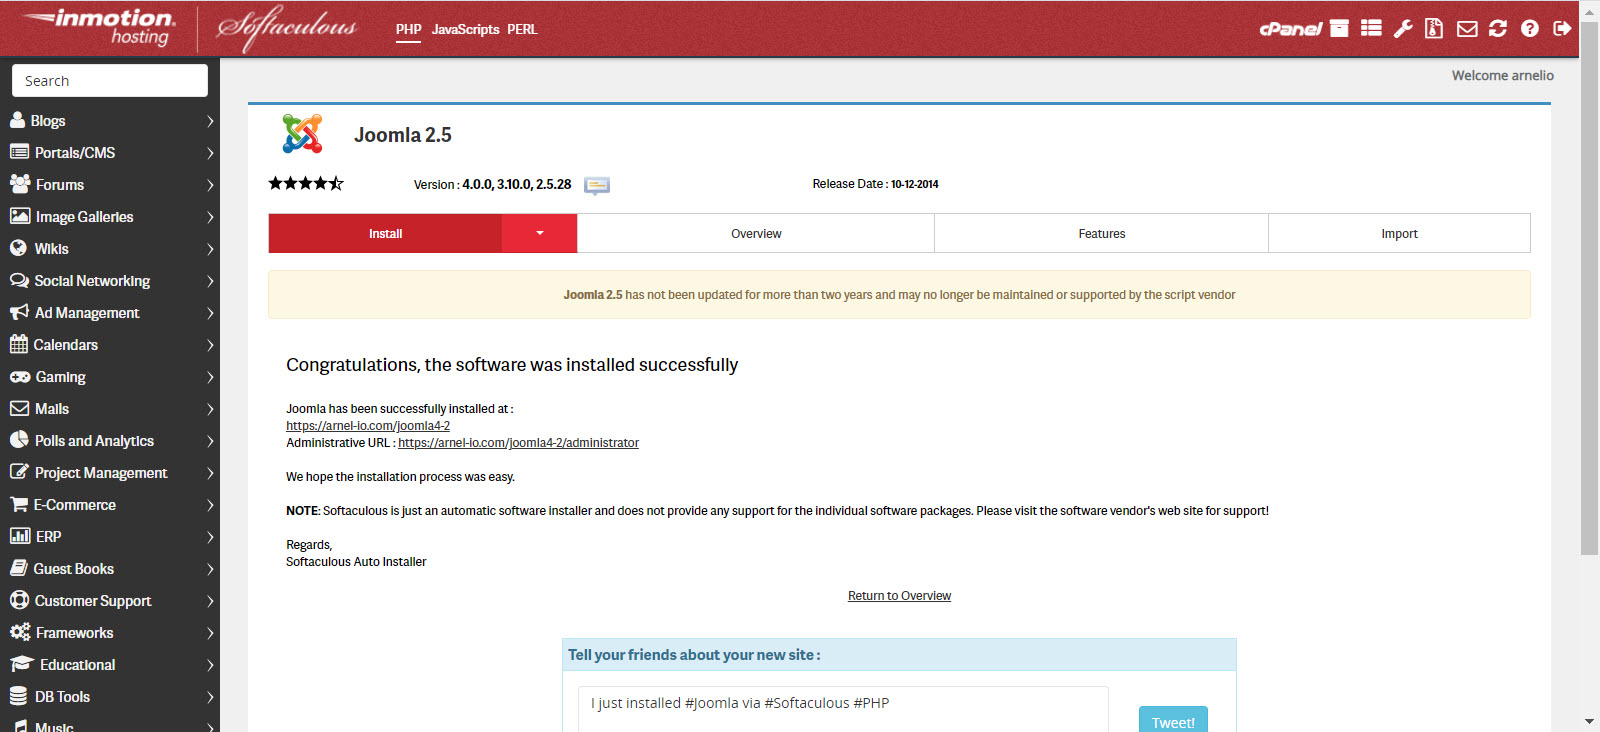Click the Calendars icon in sidebar
Viewport: 1600px width, 732px height.
pyautogui.click(x=19, y=344)
